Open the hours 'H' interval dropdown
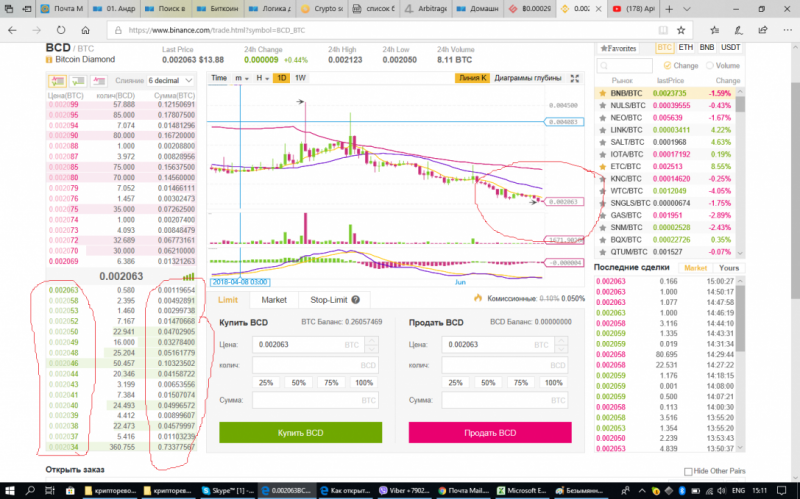Viewport: 800px width, 499px height. point(262,78)
